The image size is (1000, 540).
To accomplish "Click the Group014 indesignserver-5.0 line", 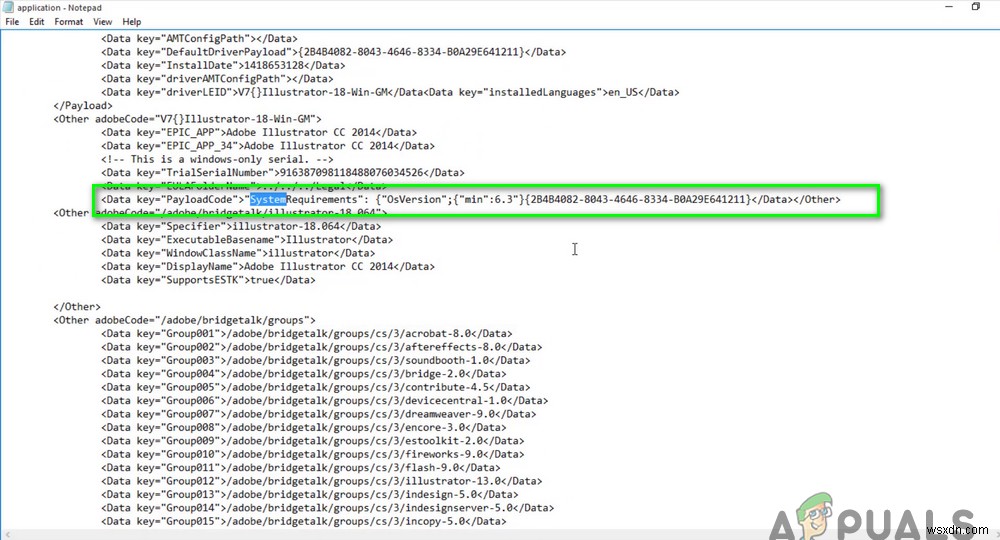I will 328,507.
